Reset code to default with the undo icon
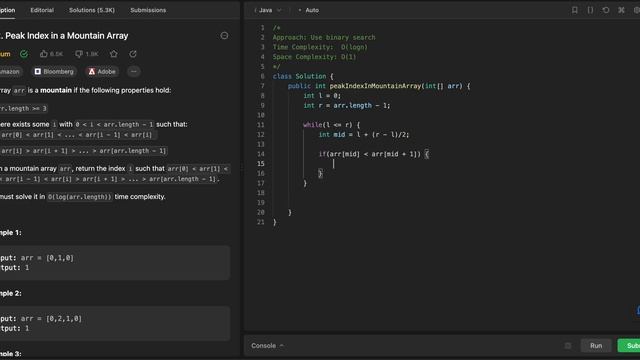 606,10
